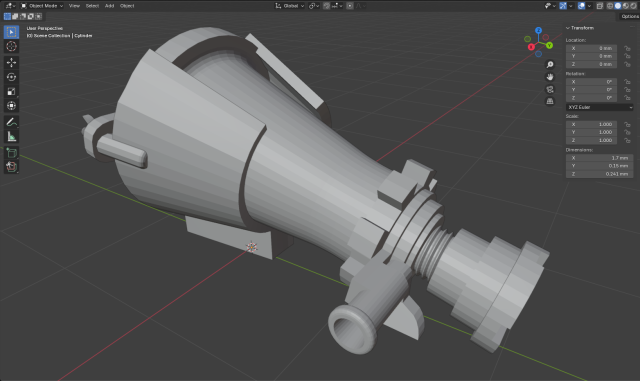Open the editor type dropdown
Image resolution: width=640 pixels, height=381 pixels.
9,6
